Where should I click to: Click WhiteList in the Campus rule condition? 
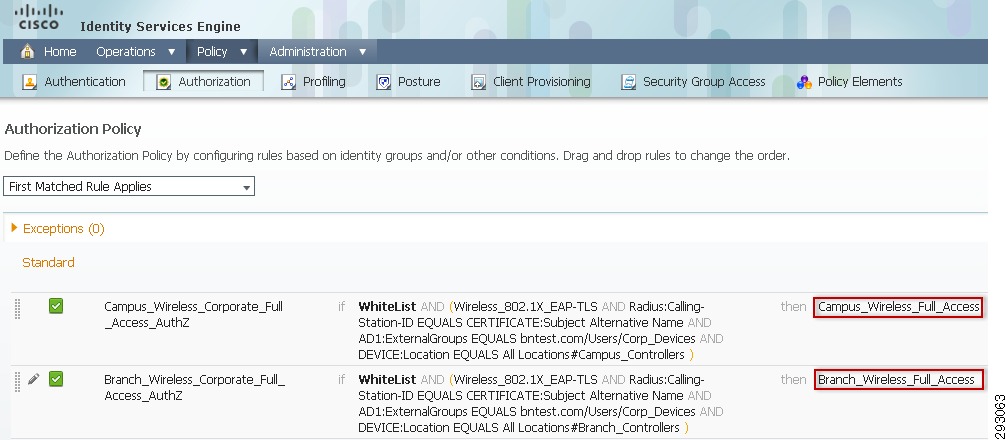click(x=387, y=307)
